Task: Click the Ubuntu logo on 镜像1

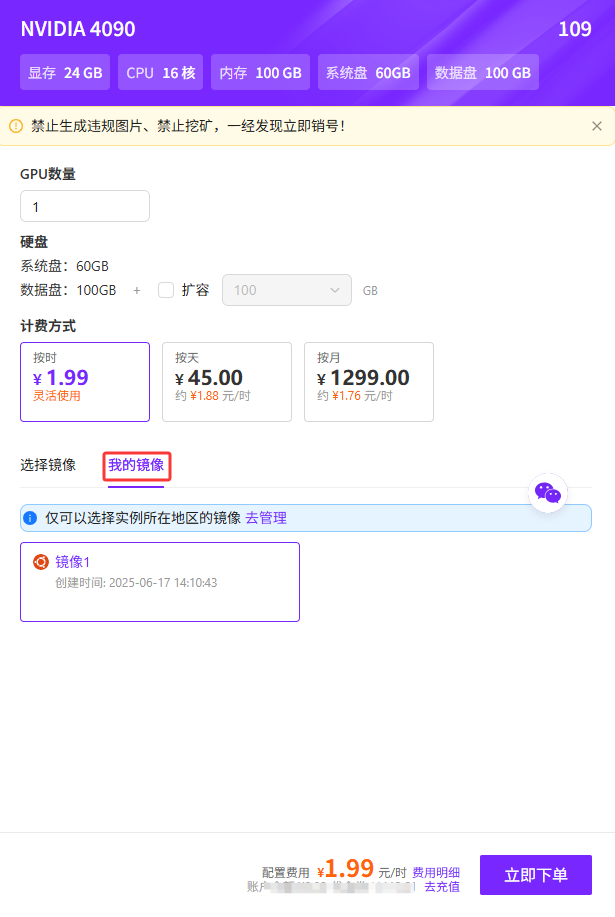Action: [x=41, y=562]
